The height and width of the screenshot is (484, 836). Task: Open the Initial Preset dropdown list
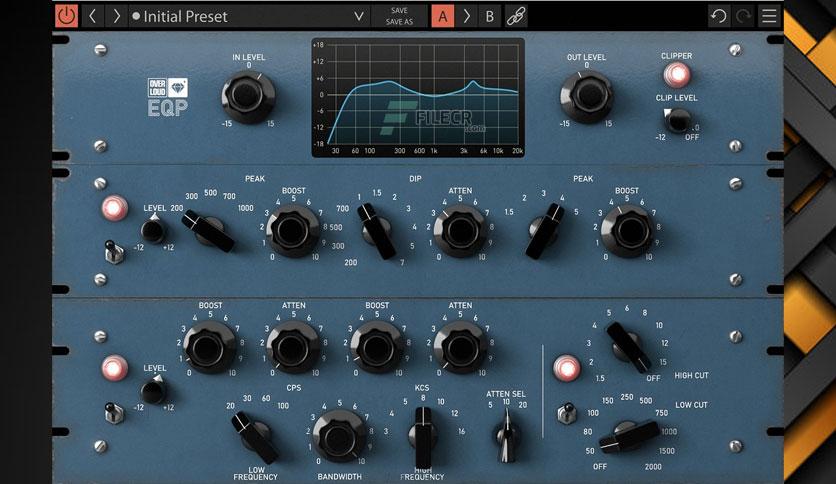[x=248, y=17]
